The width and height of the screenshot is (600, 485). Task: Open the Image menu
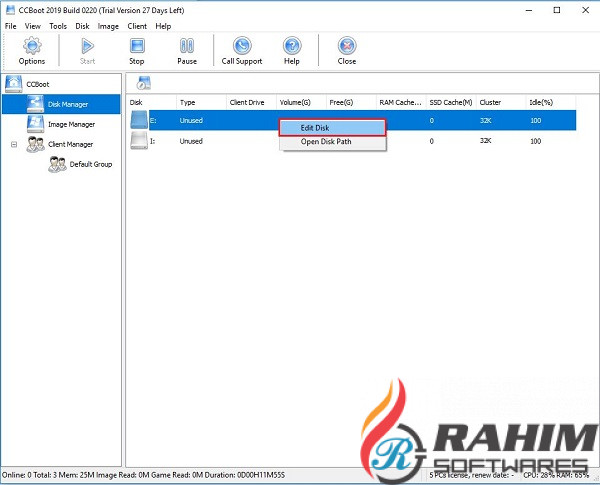tap(108, 26)
